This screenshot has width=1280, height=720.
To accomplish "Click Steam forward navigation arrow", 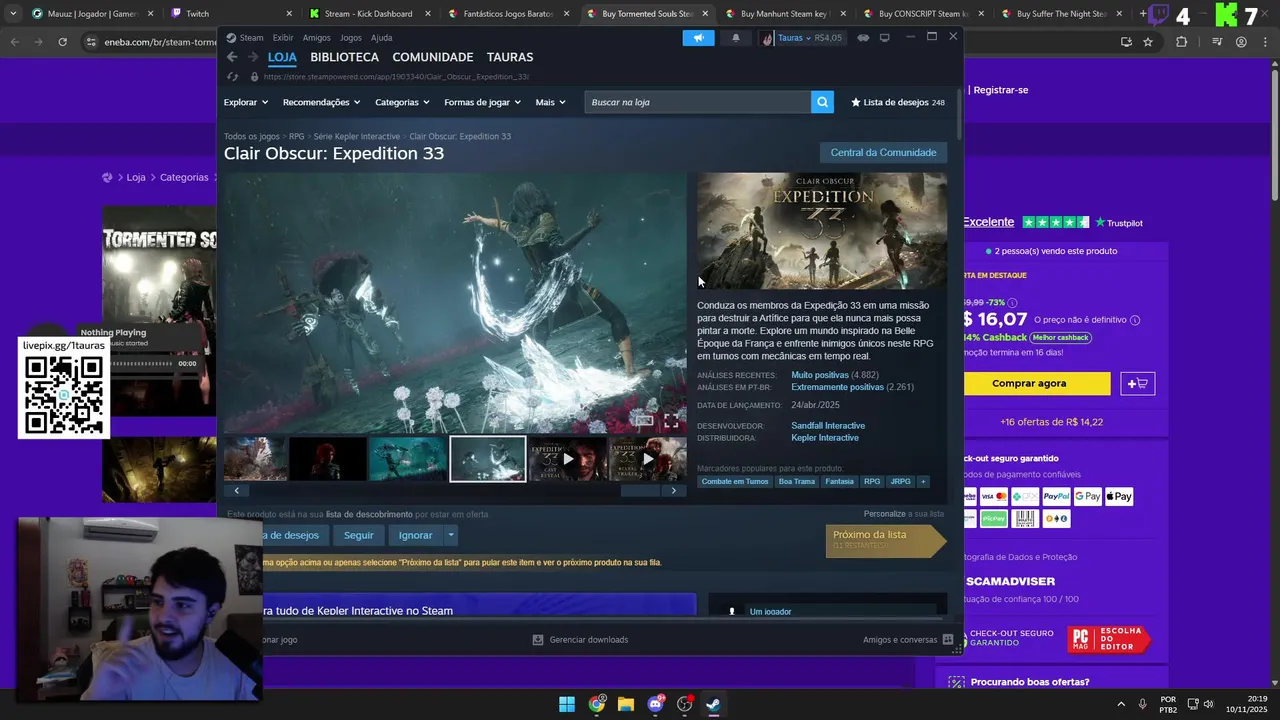I will (251, 57).
